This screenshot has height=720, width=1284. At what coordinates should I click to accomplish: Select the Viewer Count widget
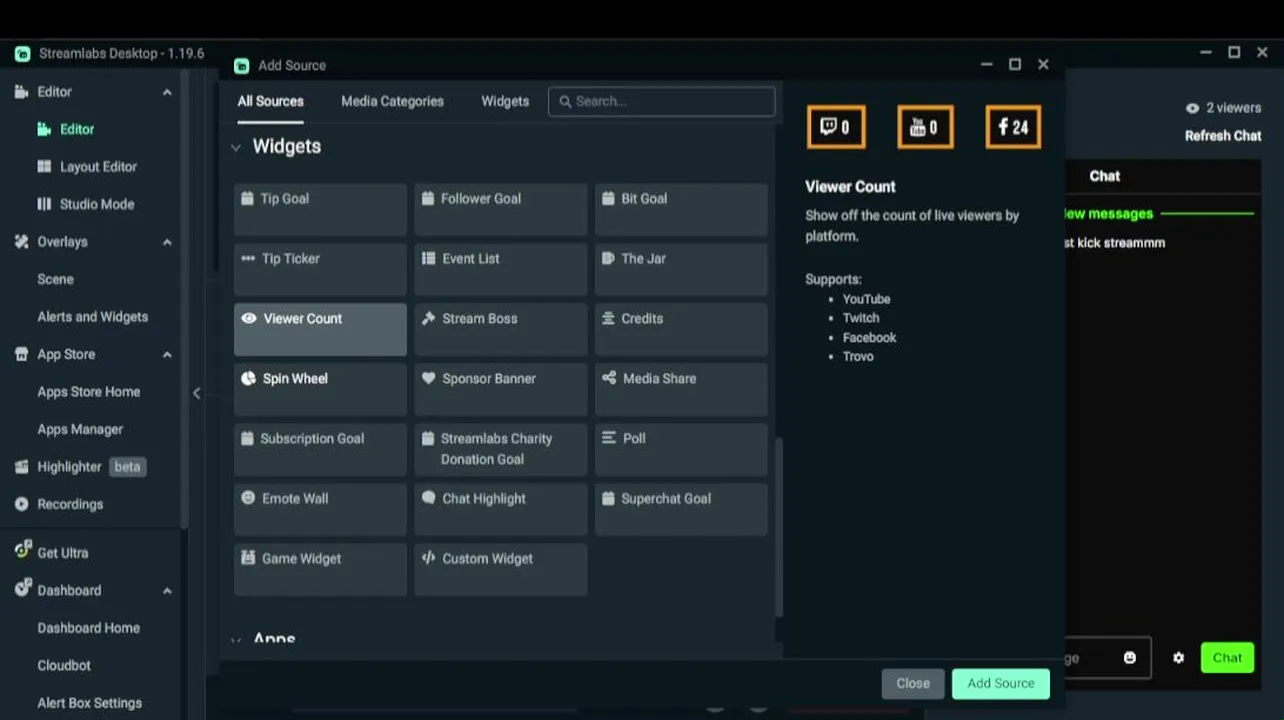click(x=320, y=329)
